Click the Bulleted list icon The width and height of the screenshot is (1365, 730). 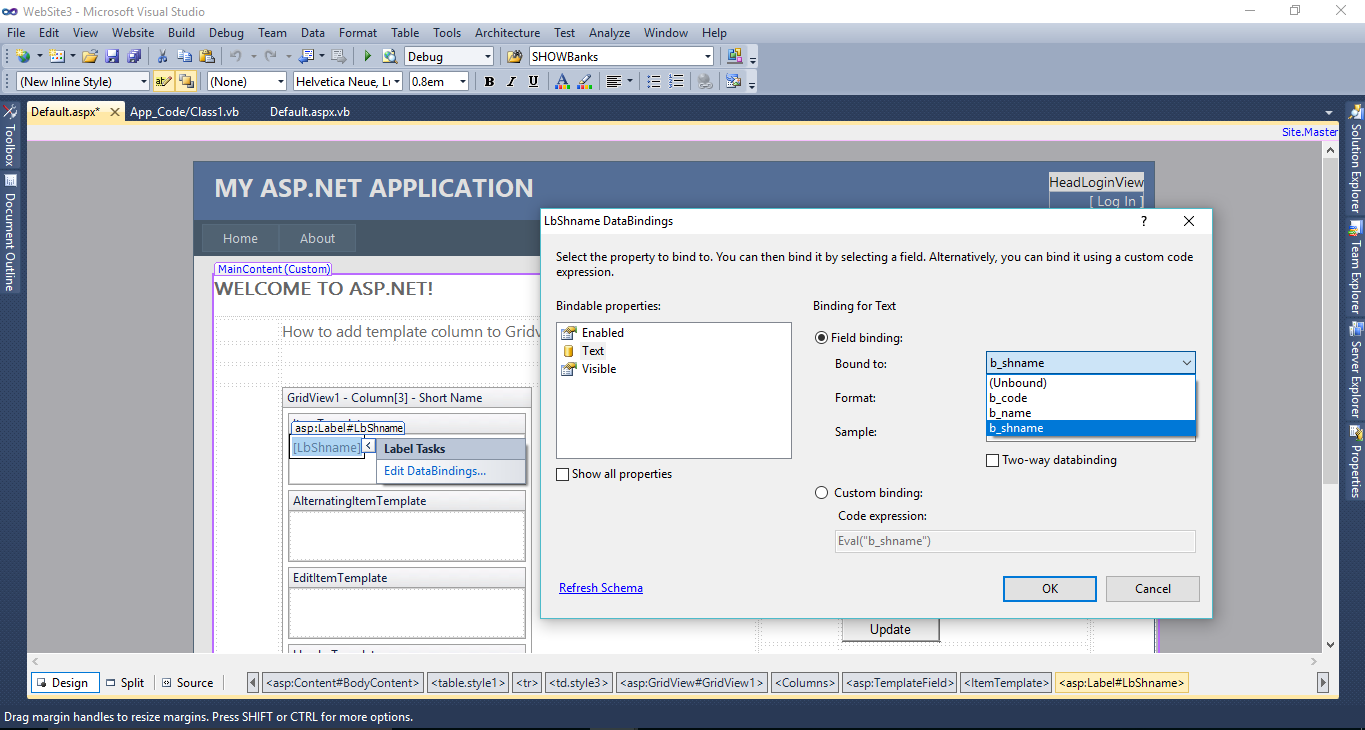(x=654, y=82)
